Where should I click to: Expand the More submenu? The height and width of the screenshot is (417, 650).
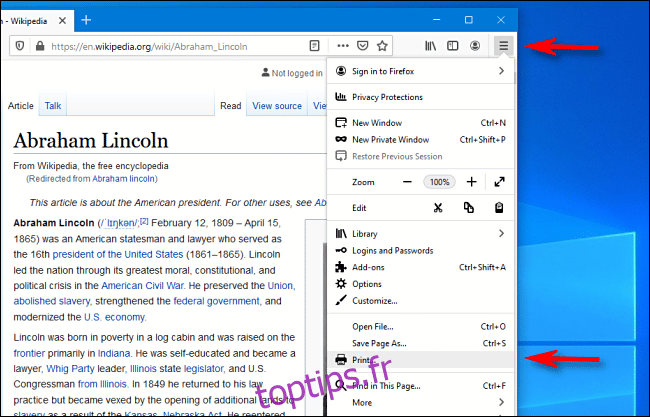tap(420, 402)
